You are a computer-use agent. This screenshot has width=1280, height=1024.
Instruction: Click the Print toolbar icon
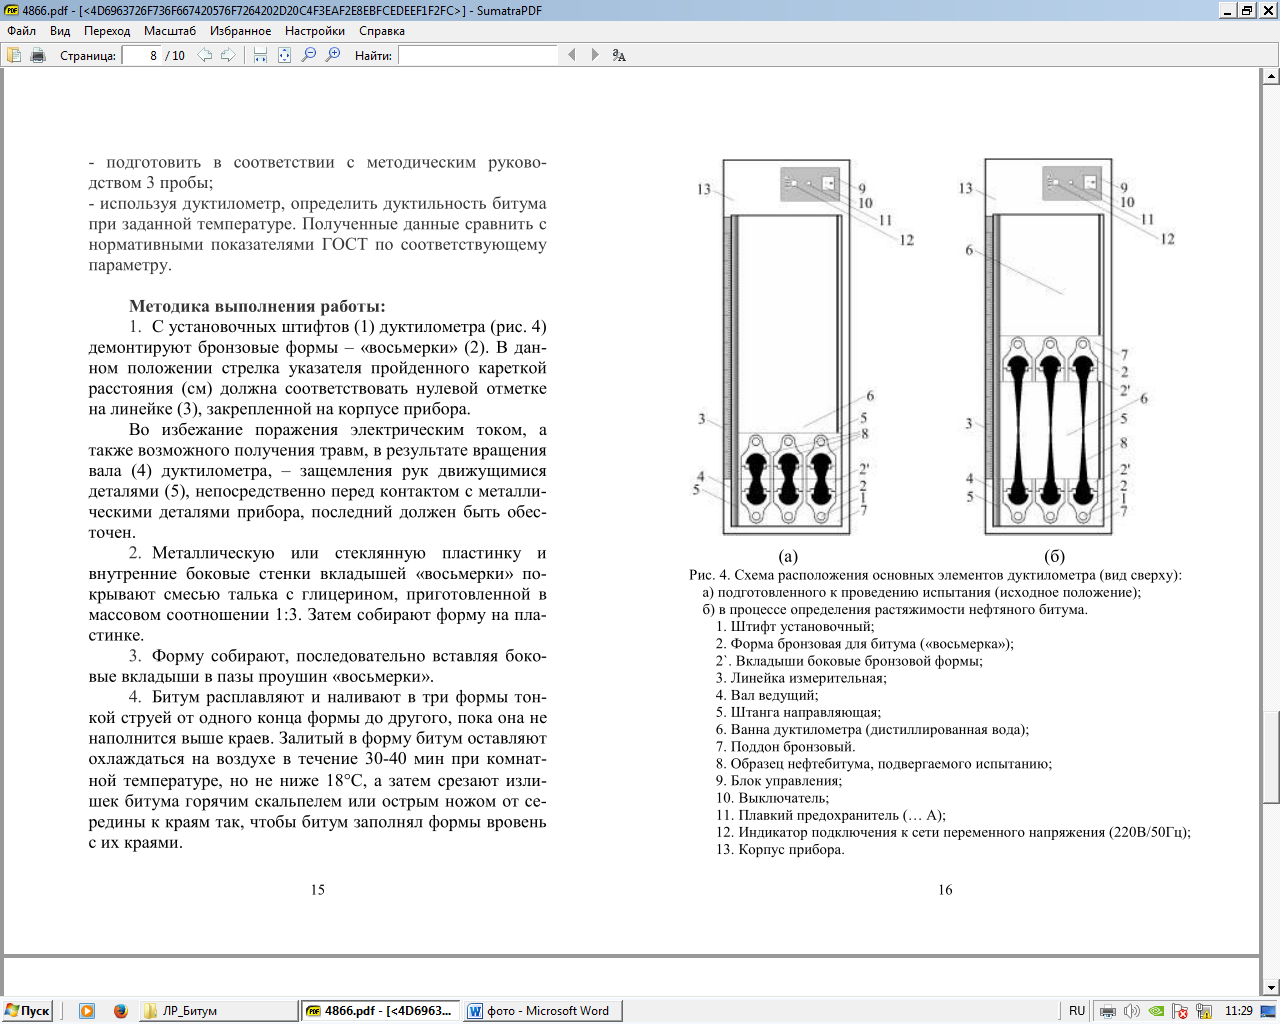pyautogui.click(x=38, y=55)
